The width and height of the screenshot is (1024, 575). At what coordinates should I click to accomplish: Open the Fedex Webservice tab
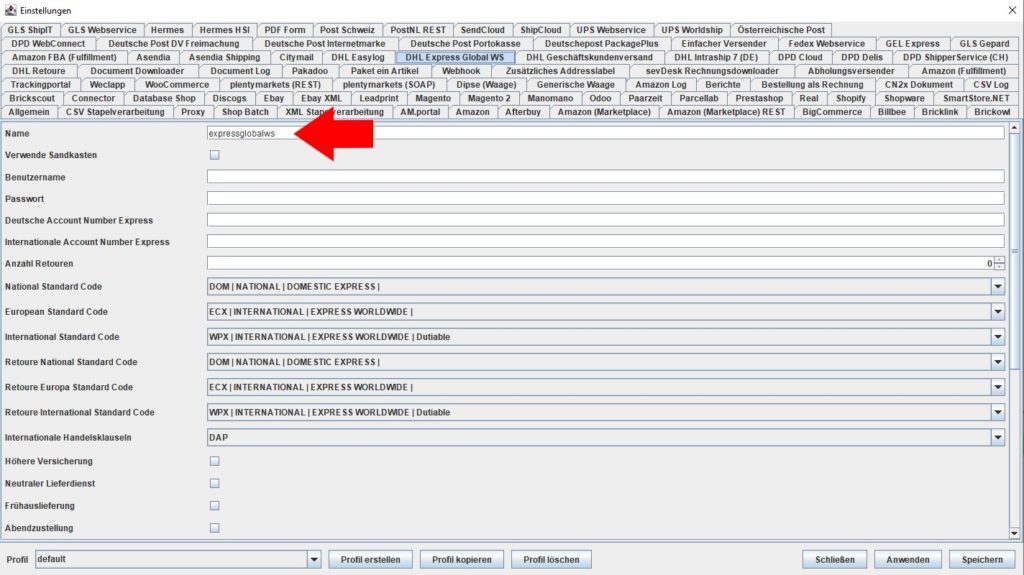pos(826,44)
